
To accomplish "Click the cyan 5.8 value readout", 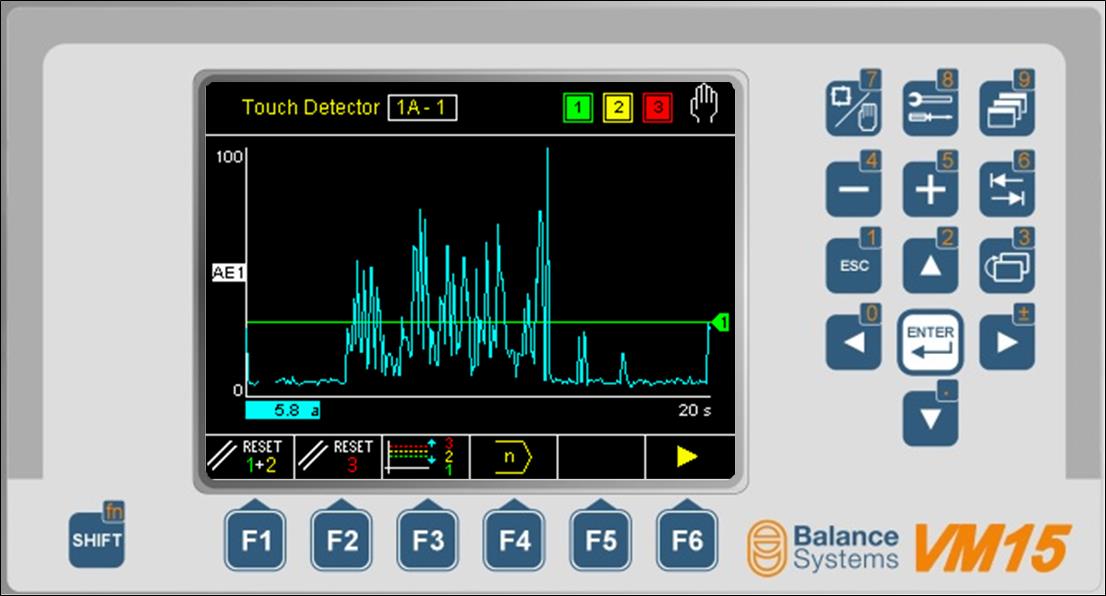I will (282, 410).
